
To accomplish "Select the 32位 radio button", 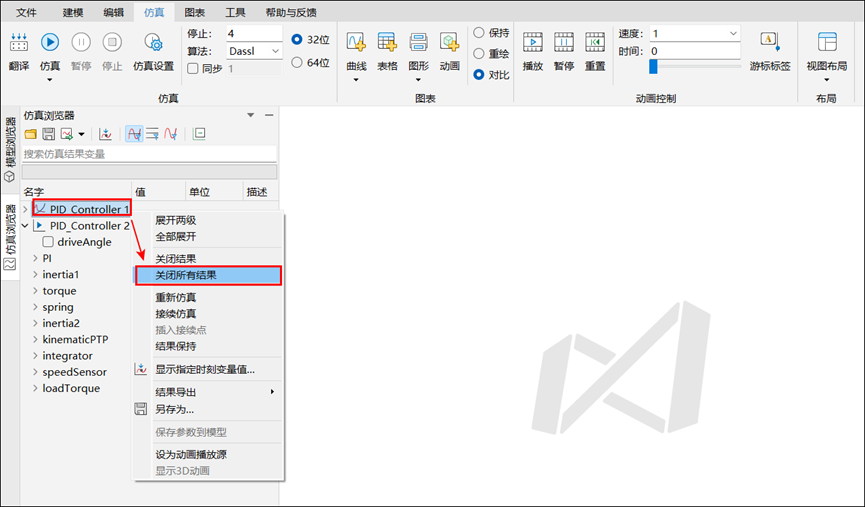I will coord(297,39).
